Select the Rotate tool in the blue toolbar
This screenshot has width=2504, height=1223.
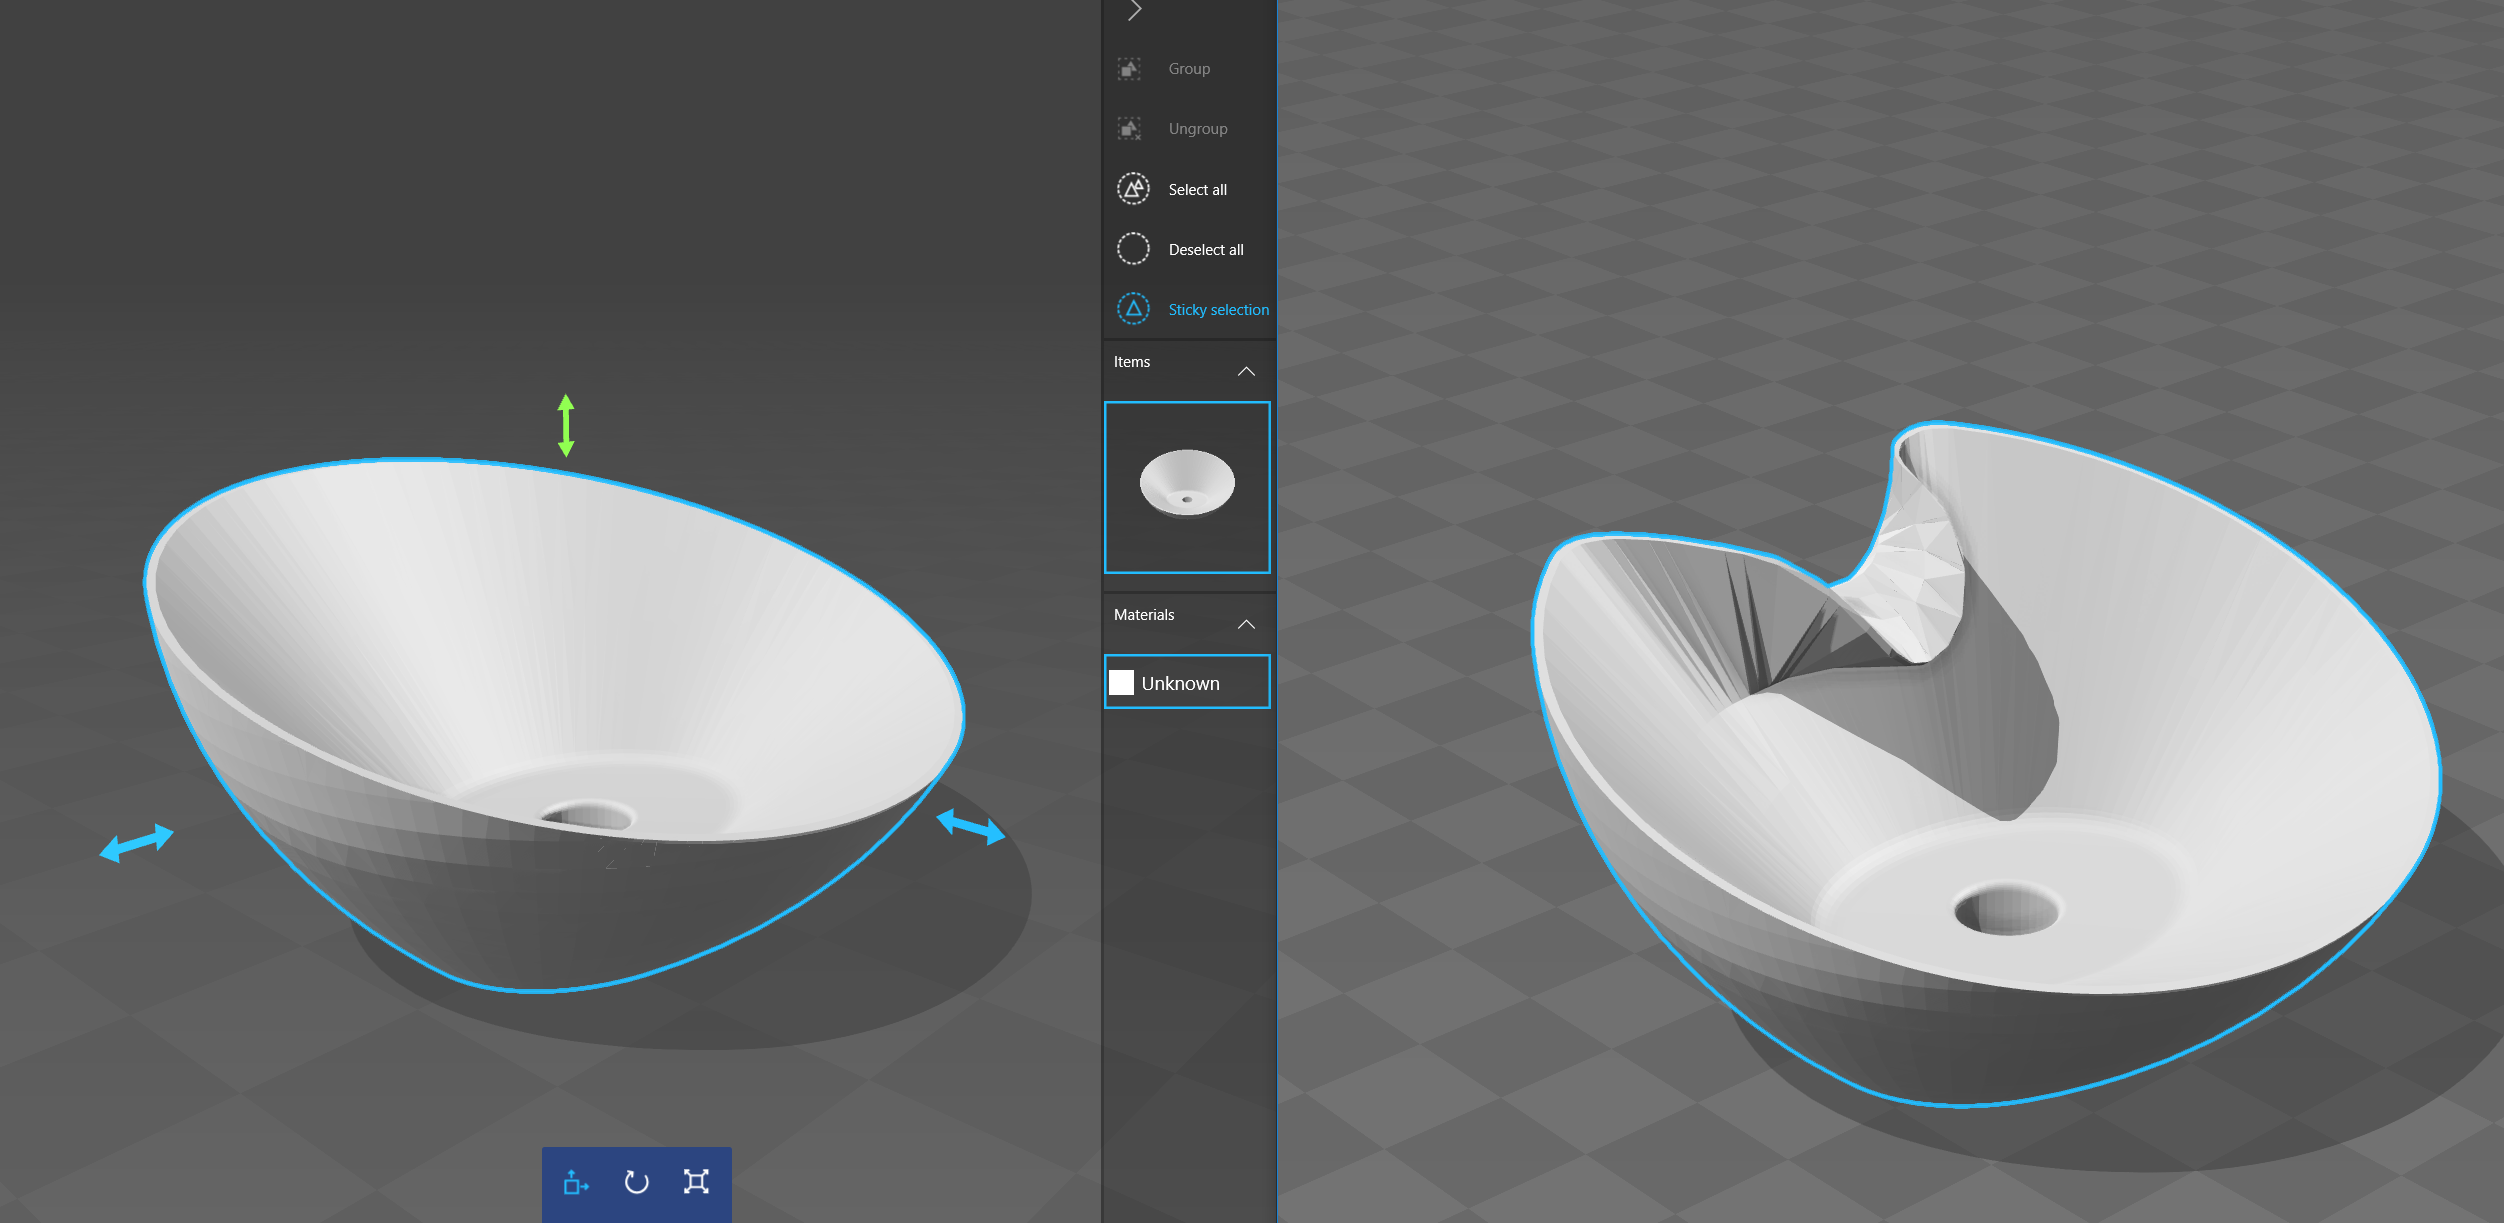click(636, 1183)
